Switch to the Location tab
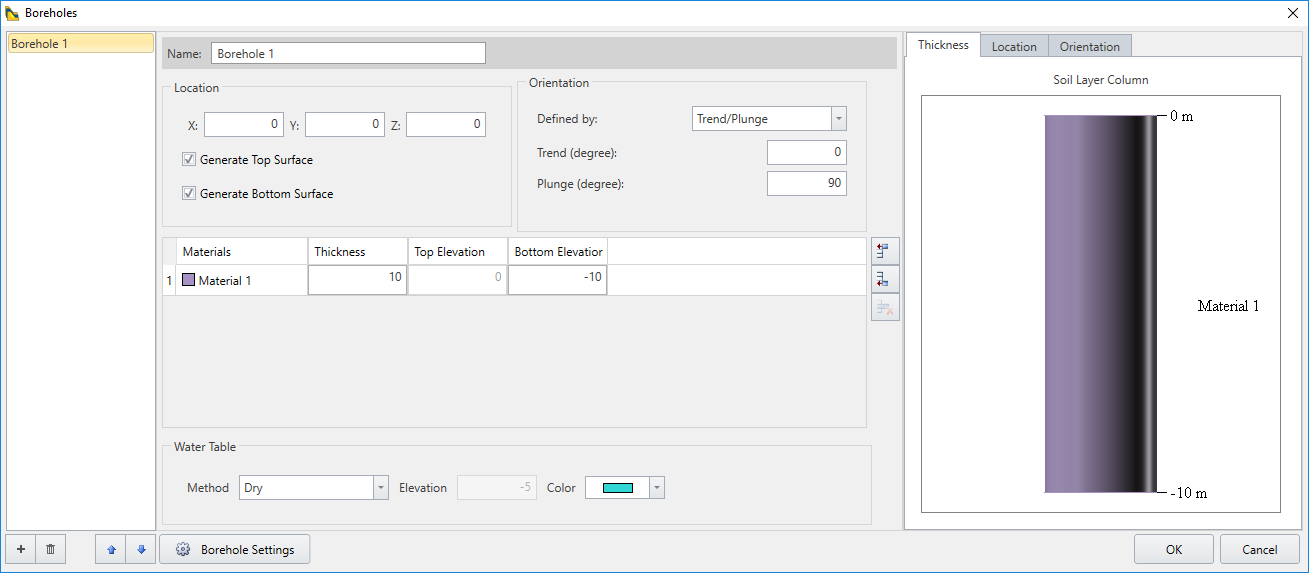Screen dimensions: 1309x573 click(x=1014, y=46)
